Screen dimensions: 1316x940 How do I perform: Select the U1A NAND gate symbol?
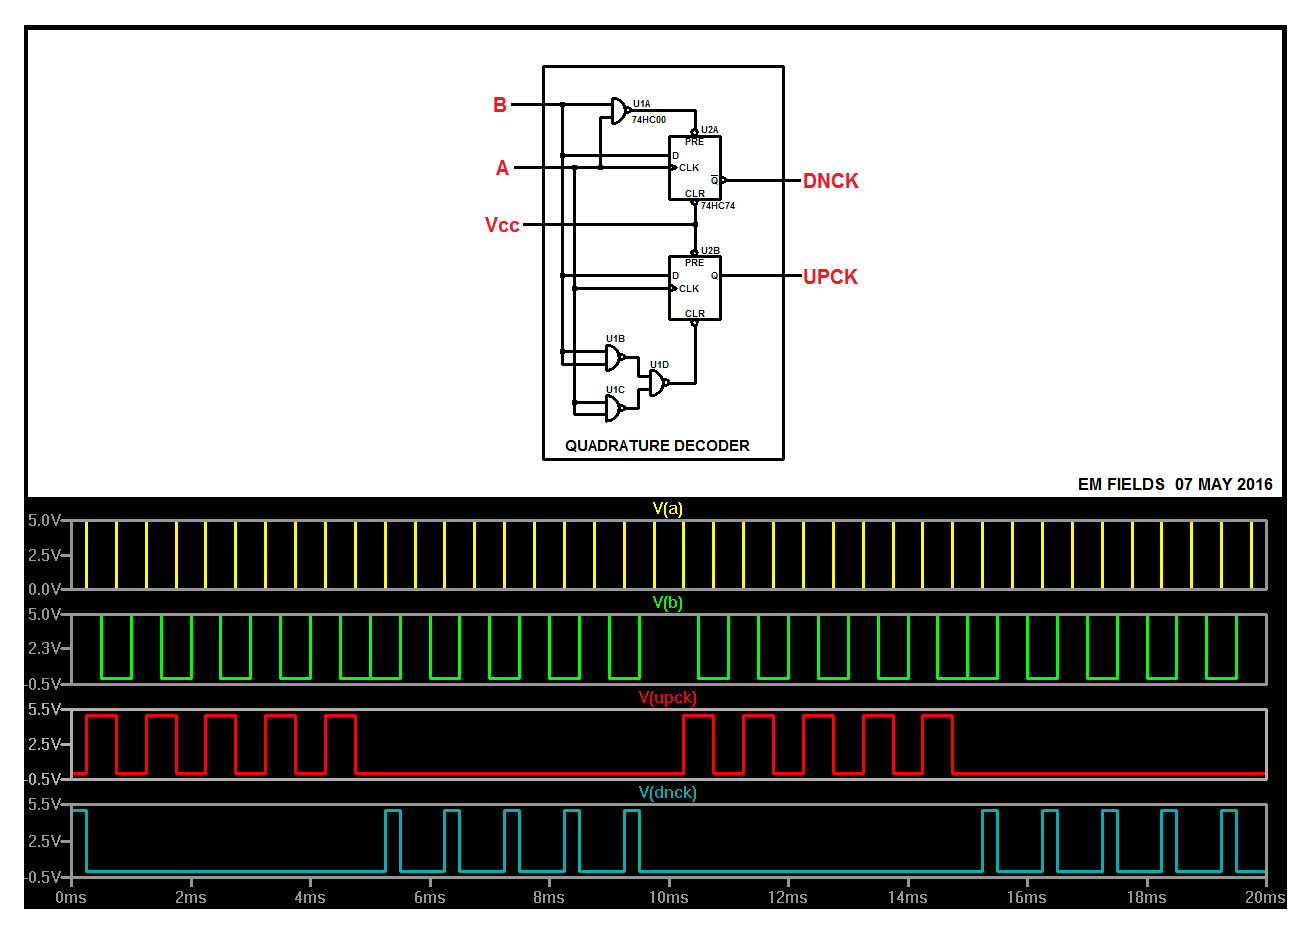click(x=620, y=111)
